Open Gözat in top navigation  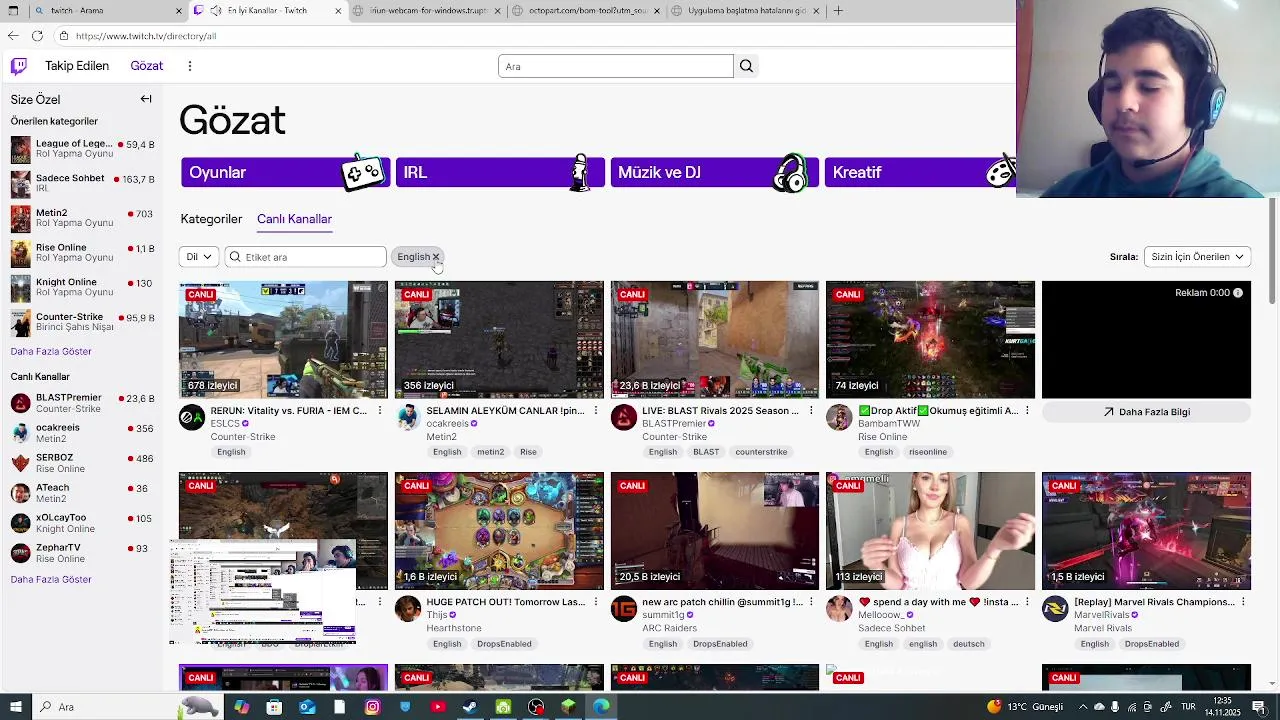click(x=147, y=66)
